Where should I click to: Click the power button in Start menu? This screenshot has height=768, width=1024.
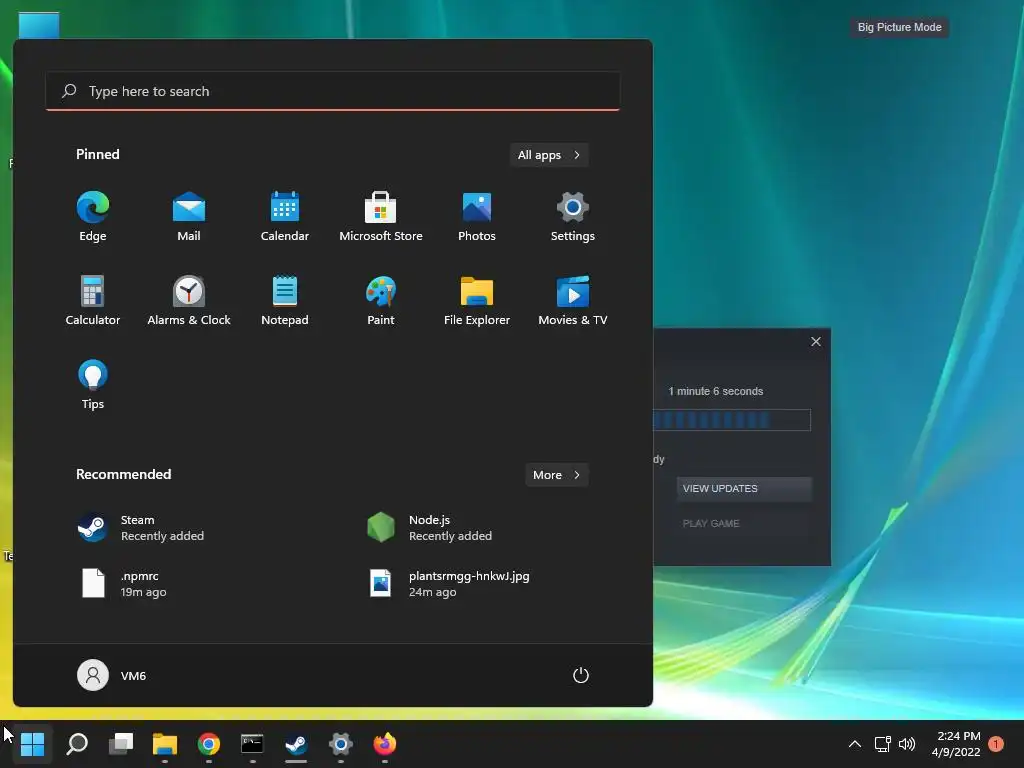point(581,675)
